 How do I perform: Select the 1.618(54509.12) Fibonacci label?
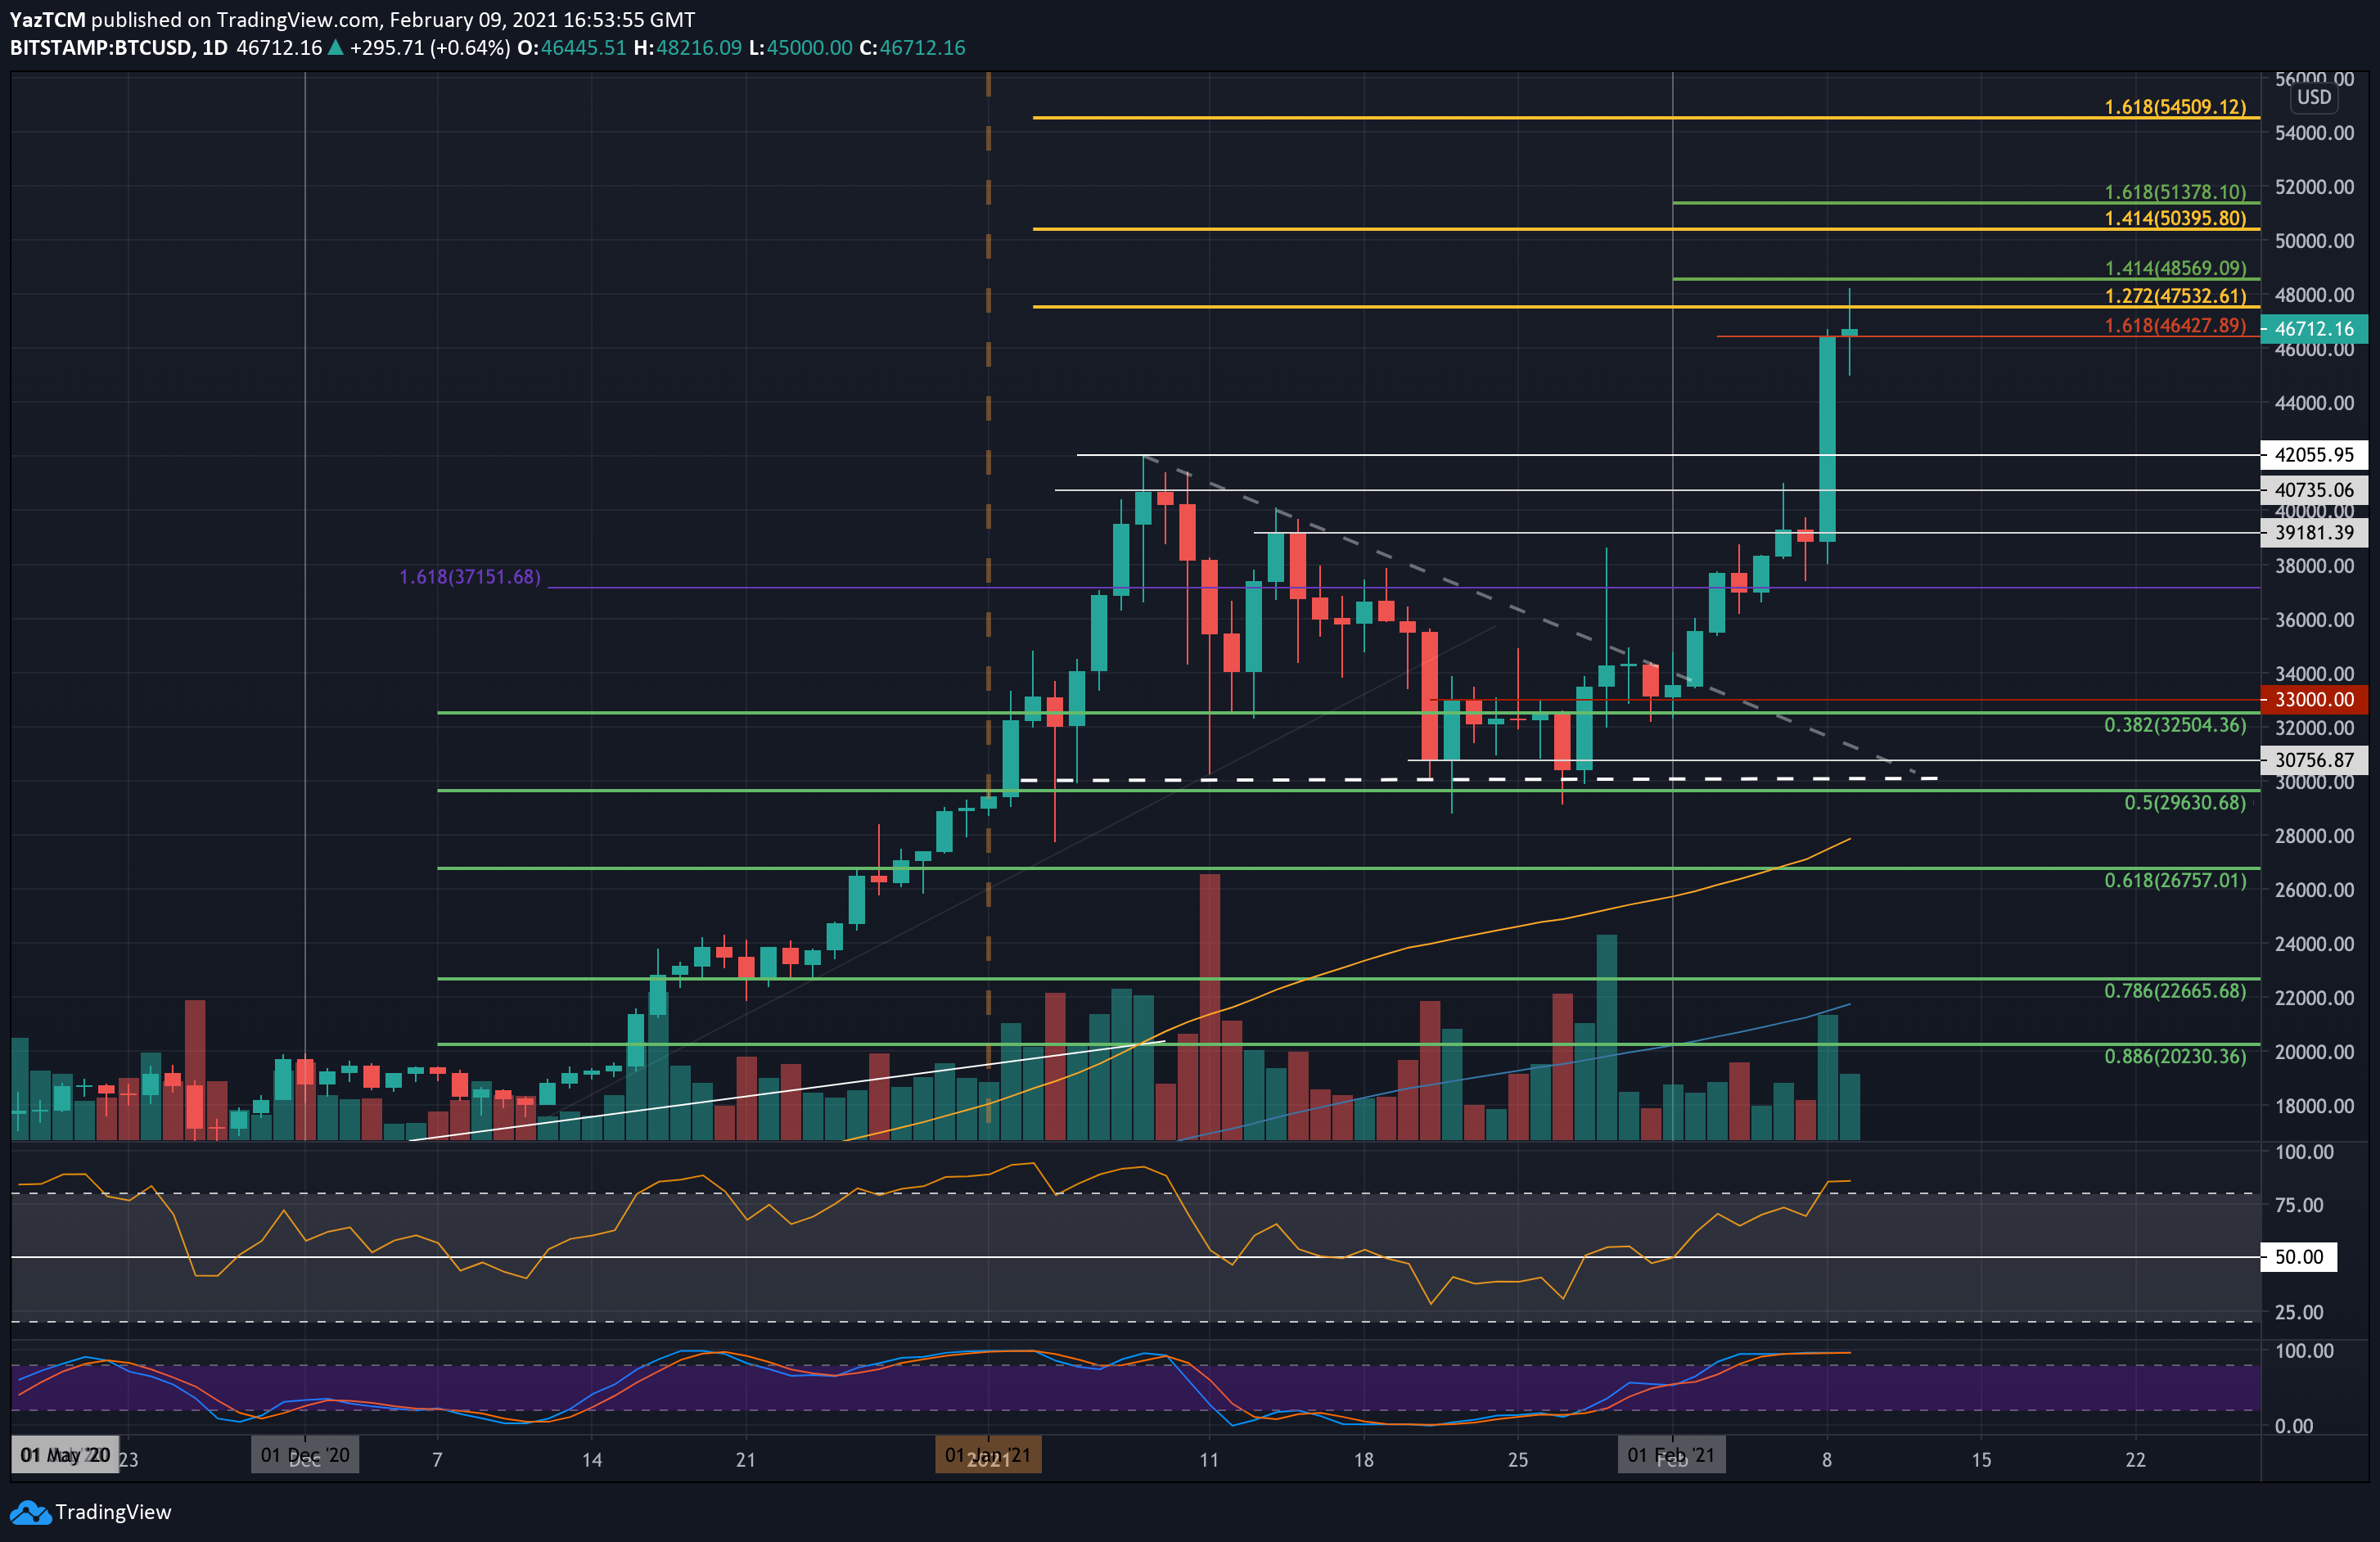click(x=2175, y=106)
